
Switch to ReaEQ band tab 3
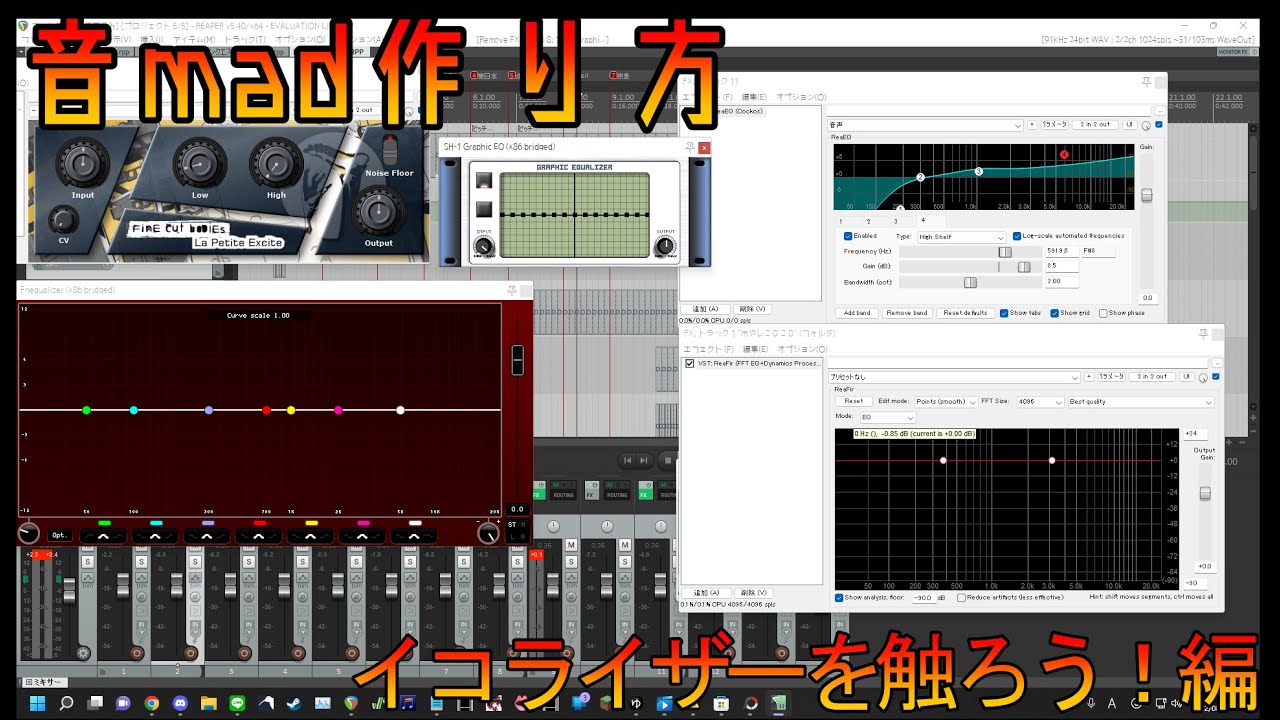pos(896,220)
